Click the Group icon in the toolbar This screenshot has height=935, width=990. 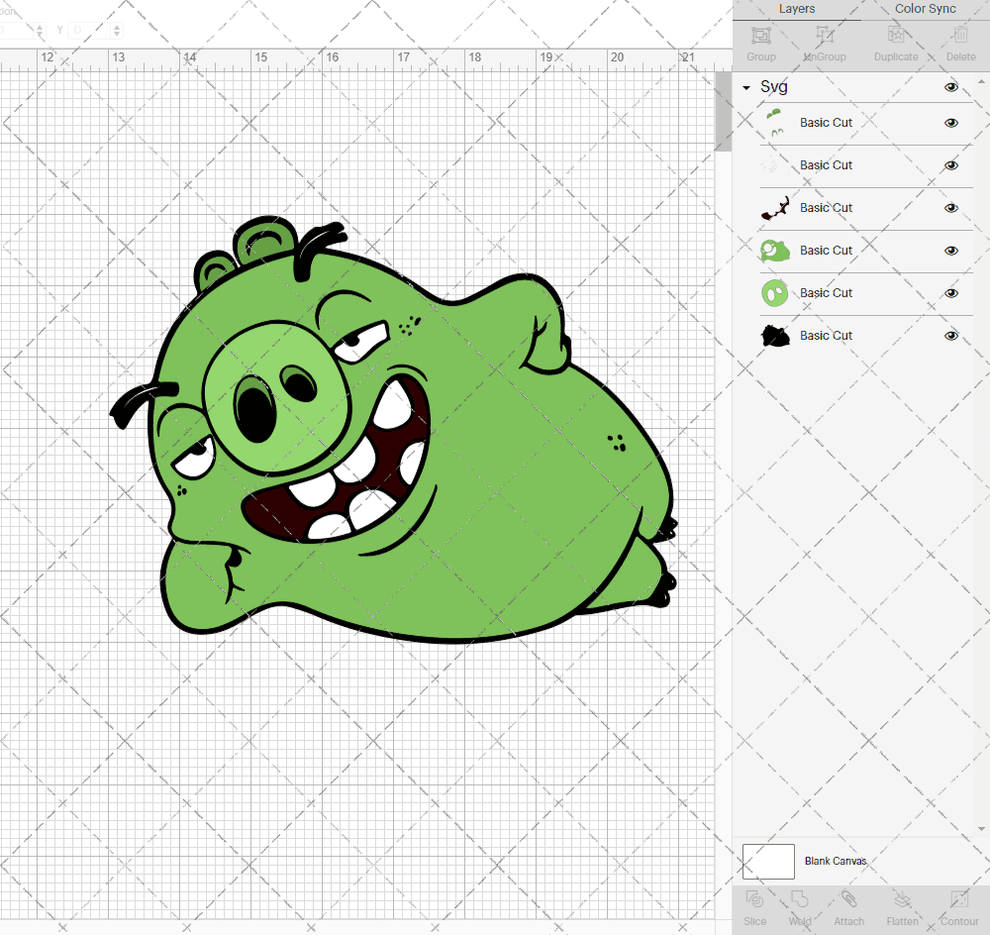click(x=760, y=41)
